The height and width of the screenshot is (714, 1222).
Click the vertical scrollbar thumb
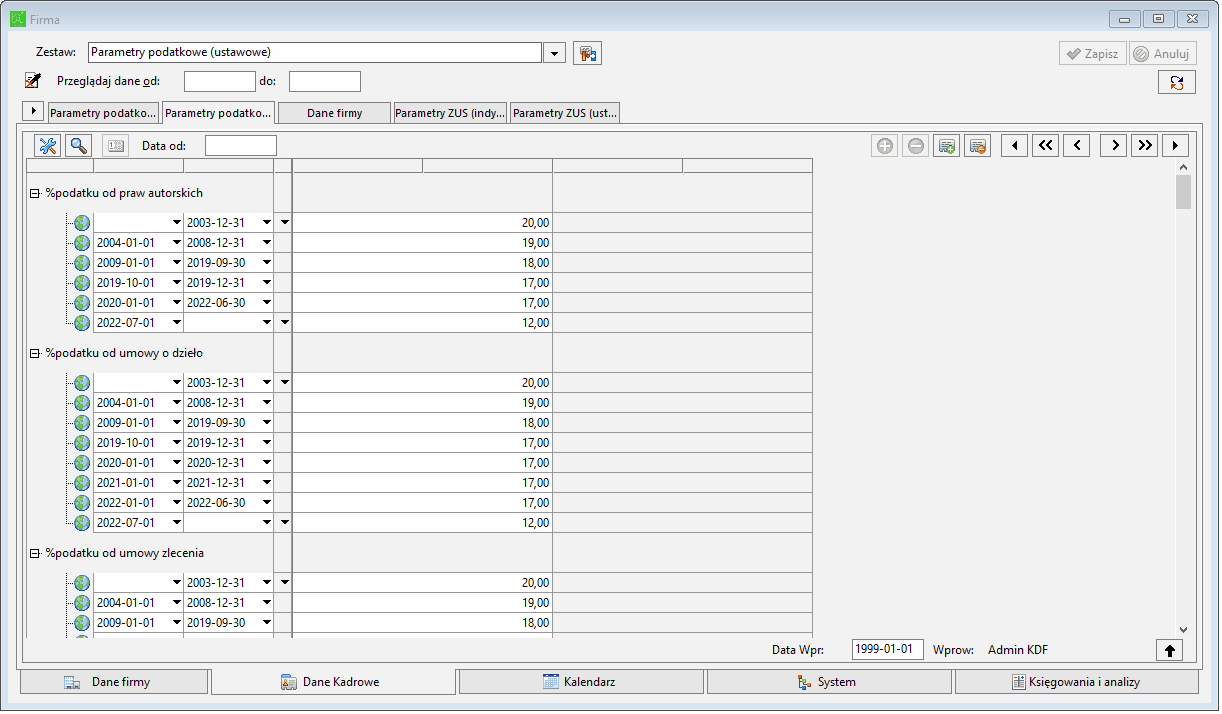pyautogui.click(x=1184, y=192)
